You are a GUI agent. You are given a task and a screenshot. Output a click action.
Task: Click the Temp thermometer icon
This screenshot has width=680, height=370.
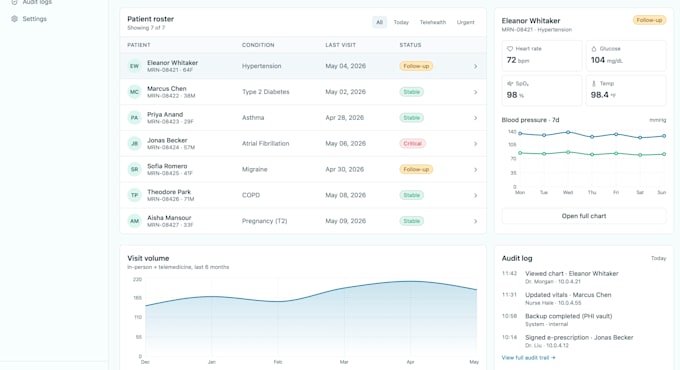pyautogui.click(x=594, y=83)
